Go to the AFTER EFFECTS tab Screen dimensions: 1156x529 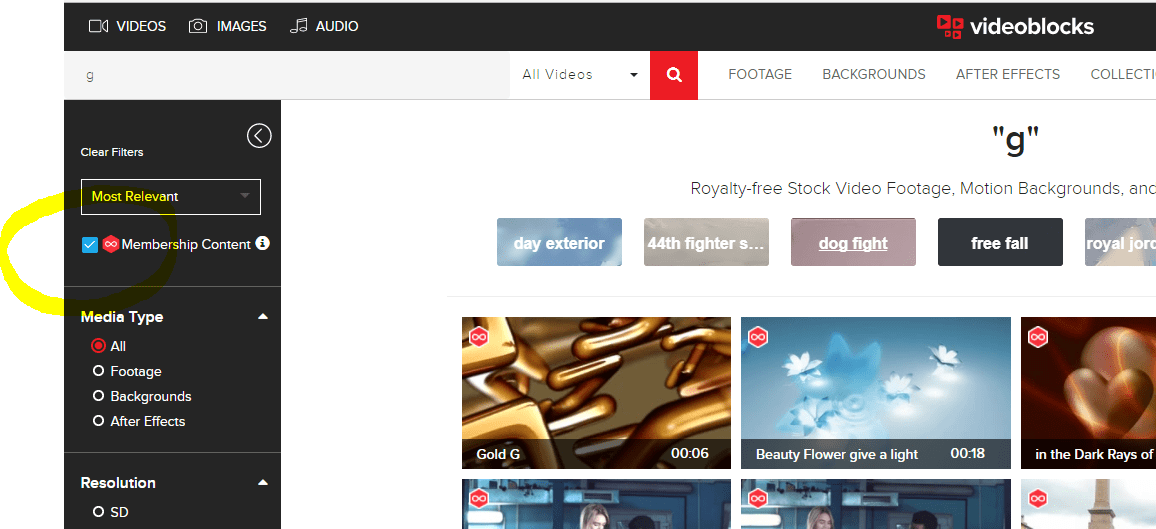click(1008, 74)
